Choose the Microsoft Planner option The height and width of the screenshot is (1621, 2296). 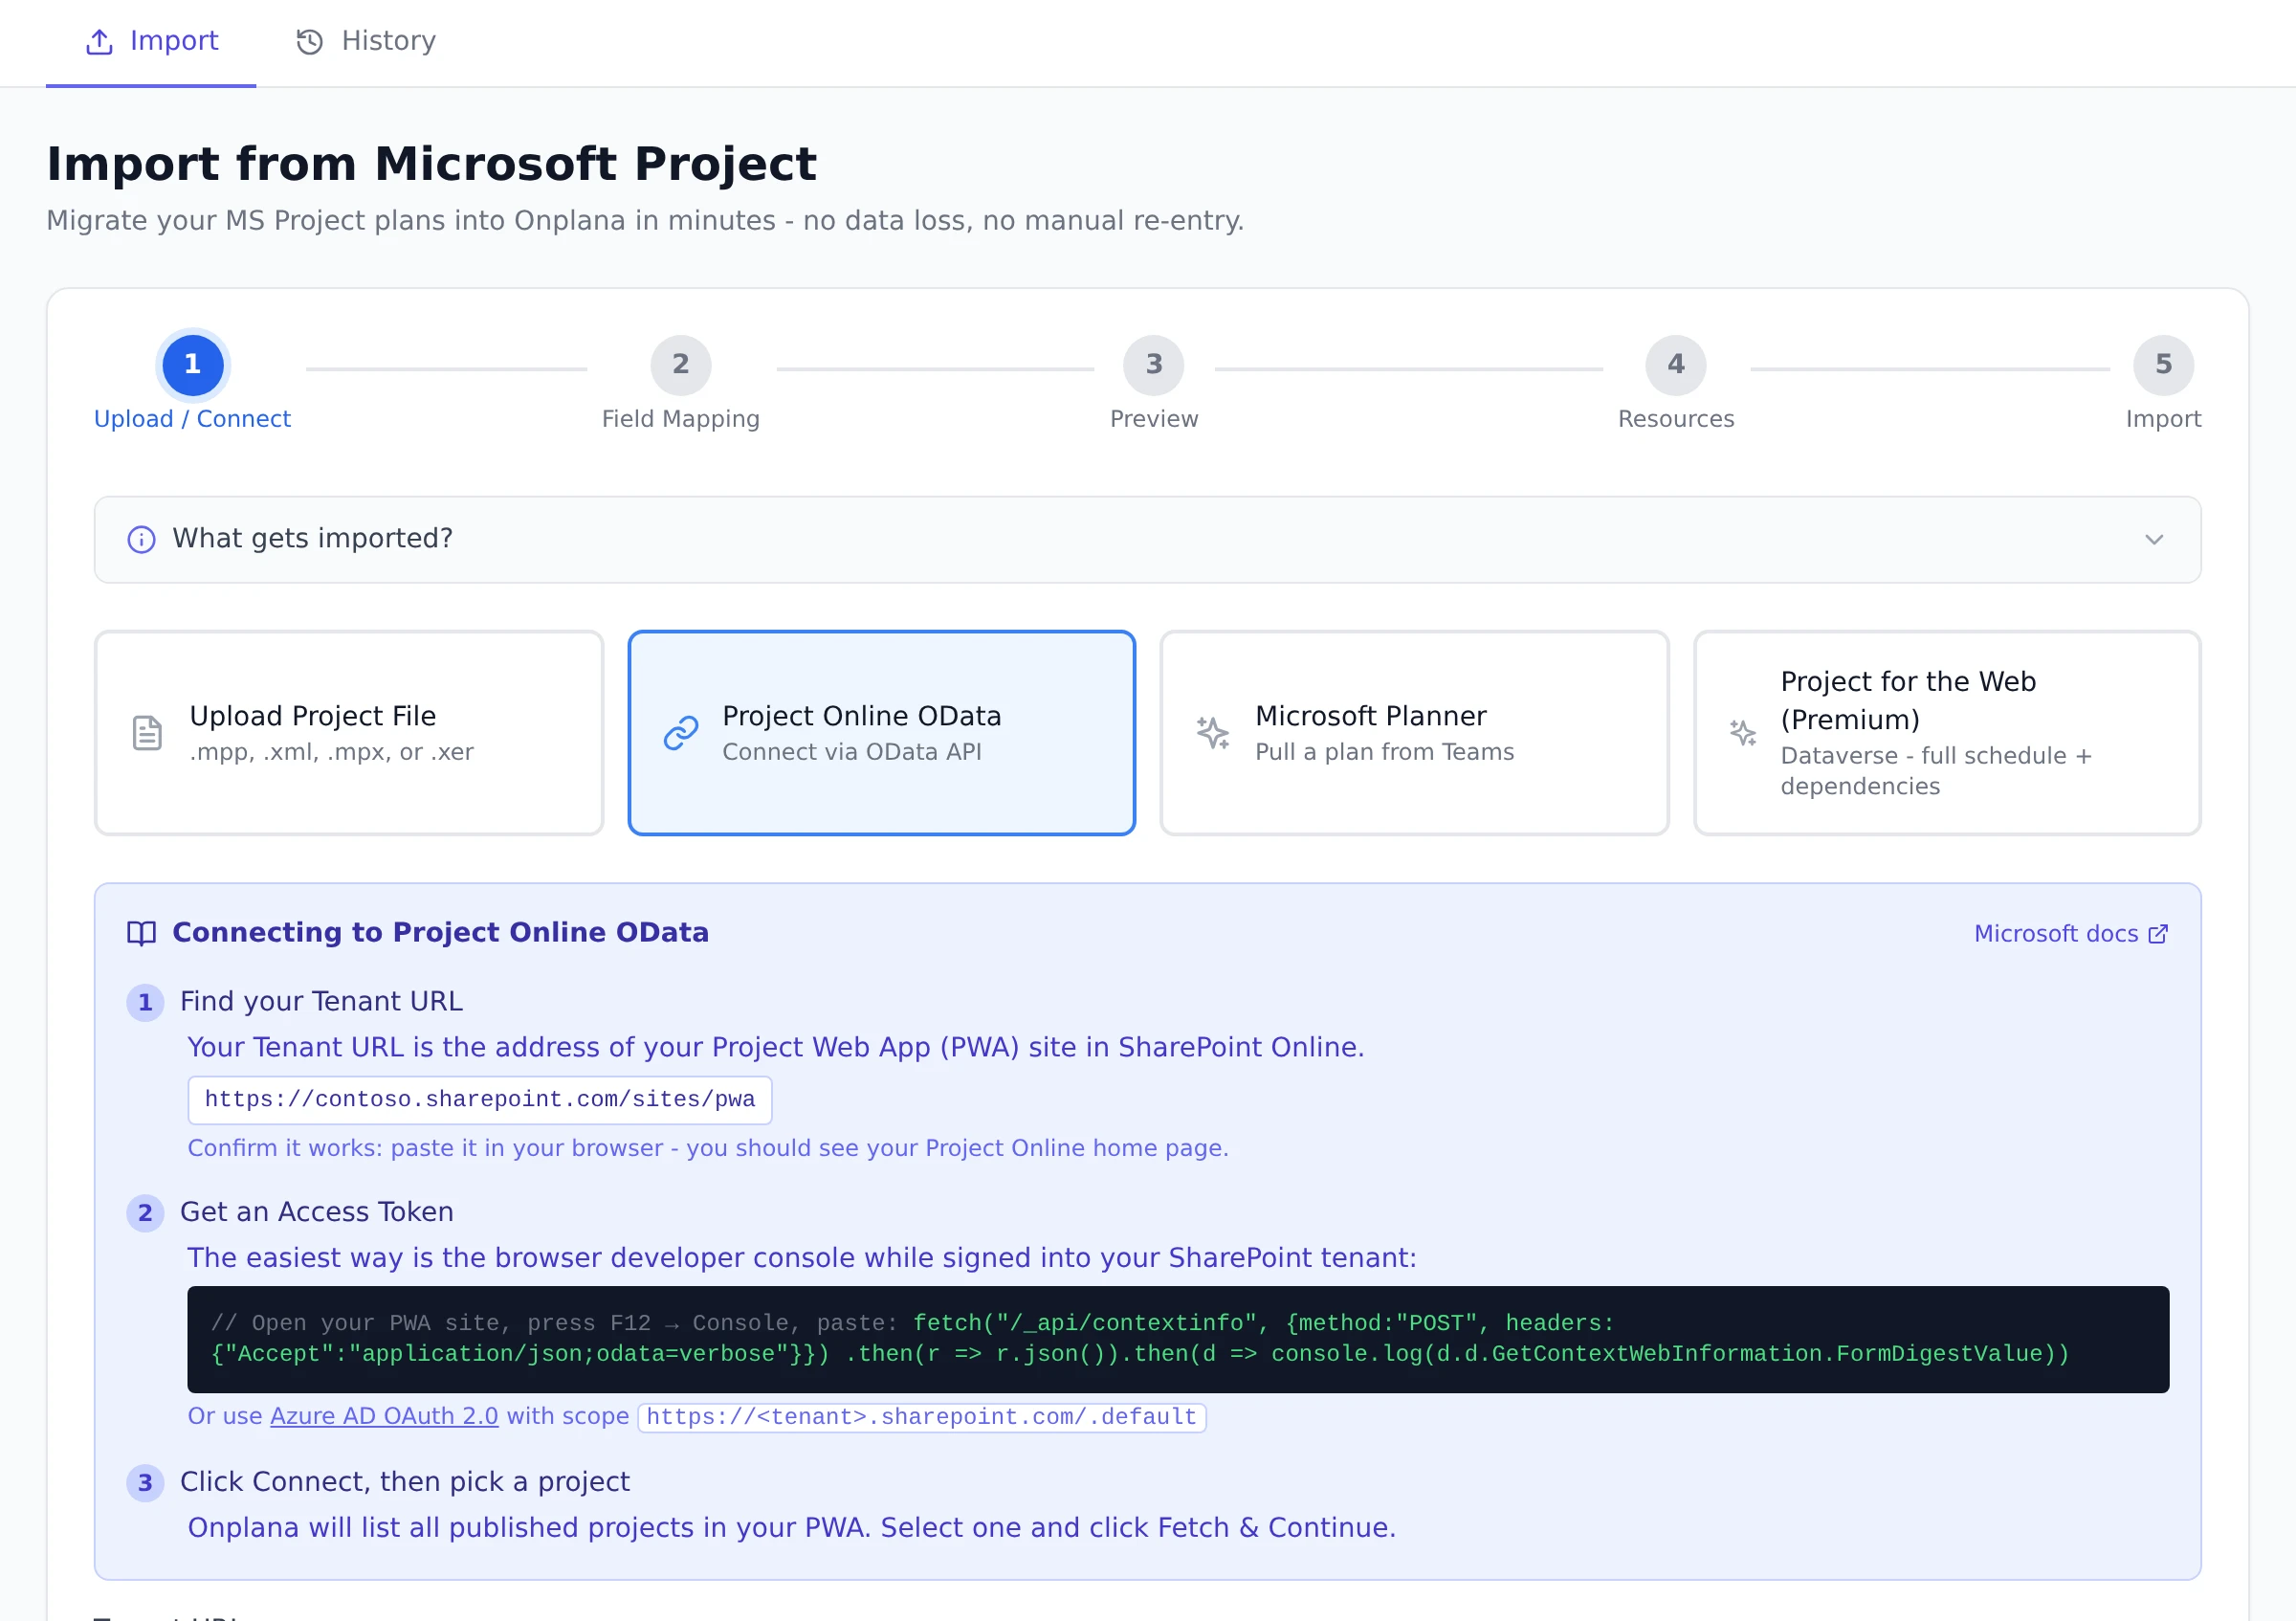point(1414,733)
